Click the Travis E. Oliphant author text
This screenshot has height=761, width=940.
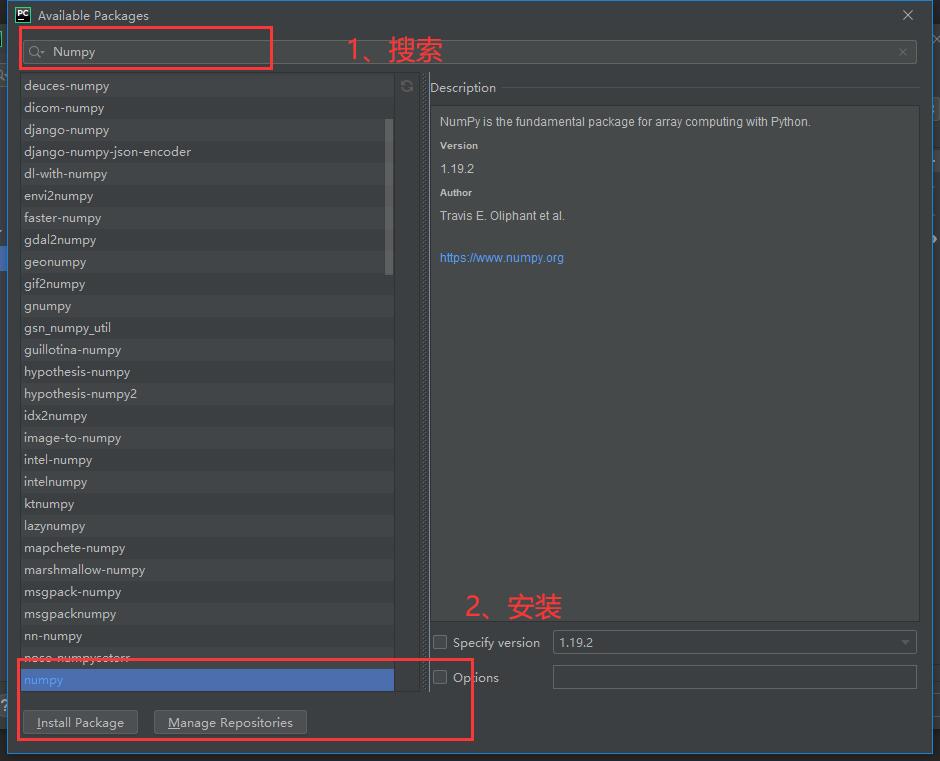point(502,216)
